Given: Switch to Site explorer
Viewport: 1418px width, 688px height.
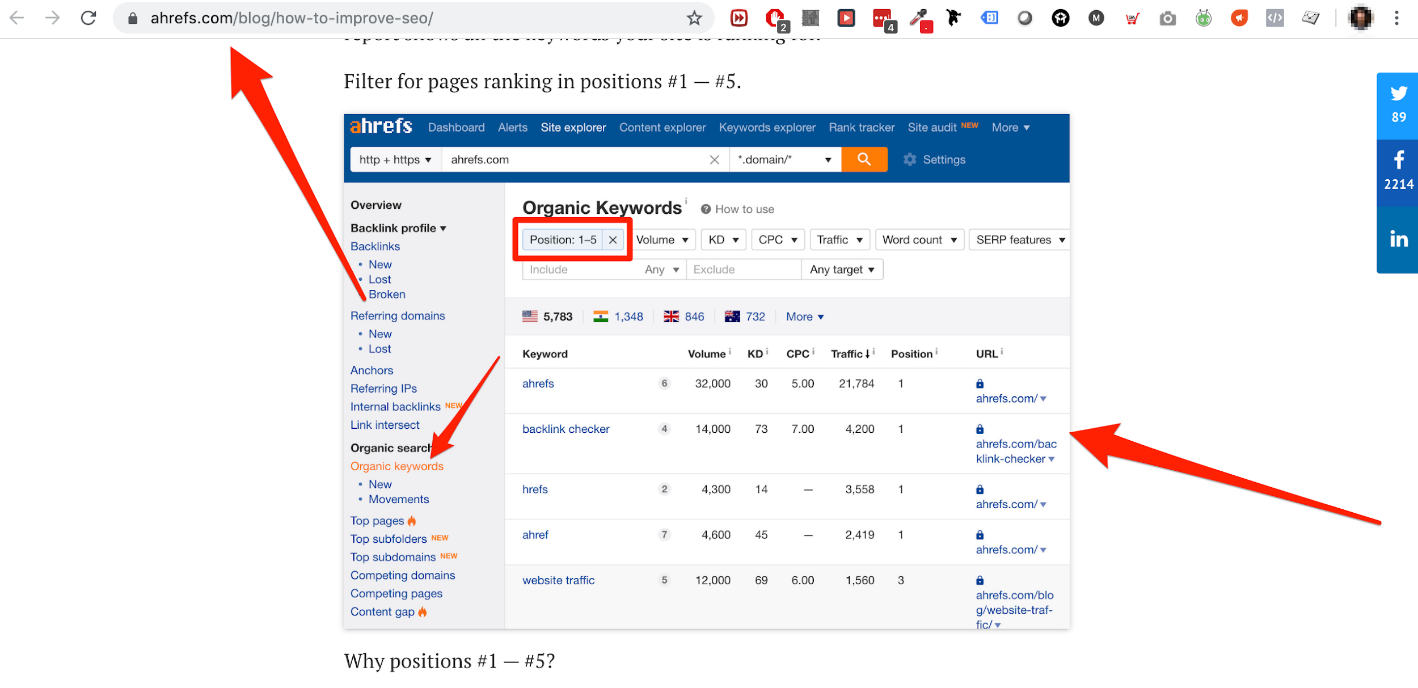Looking at the screenshot, I should click(574, 128).
